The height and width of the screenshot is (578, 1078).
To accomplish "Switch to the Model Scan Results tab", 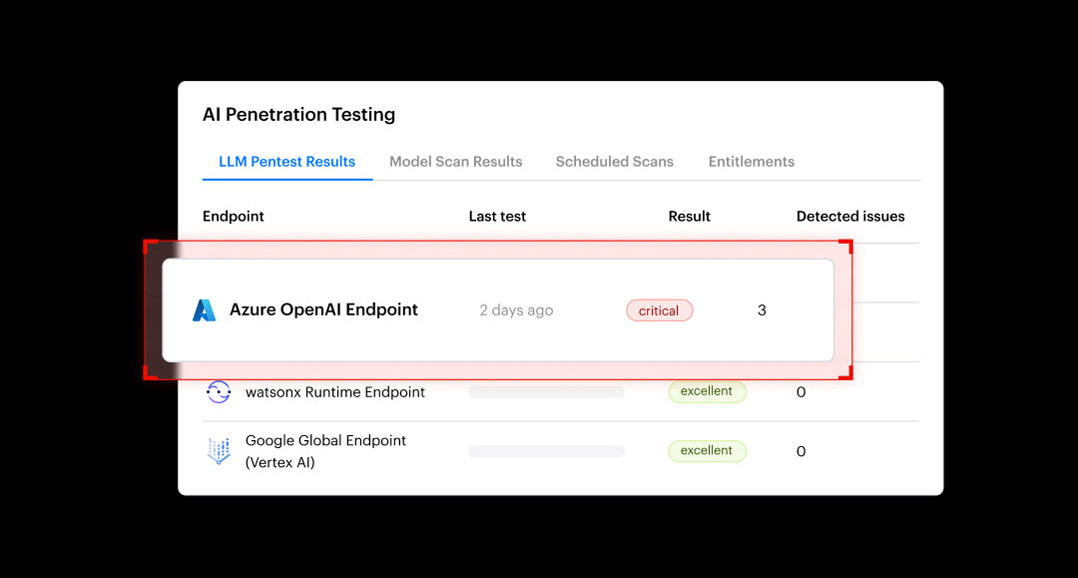I will coord(456,161).
